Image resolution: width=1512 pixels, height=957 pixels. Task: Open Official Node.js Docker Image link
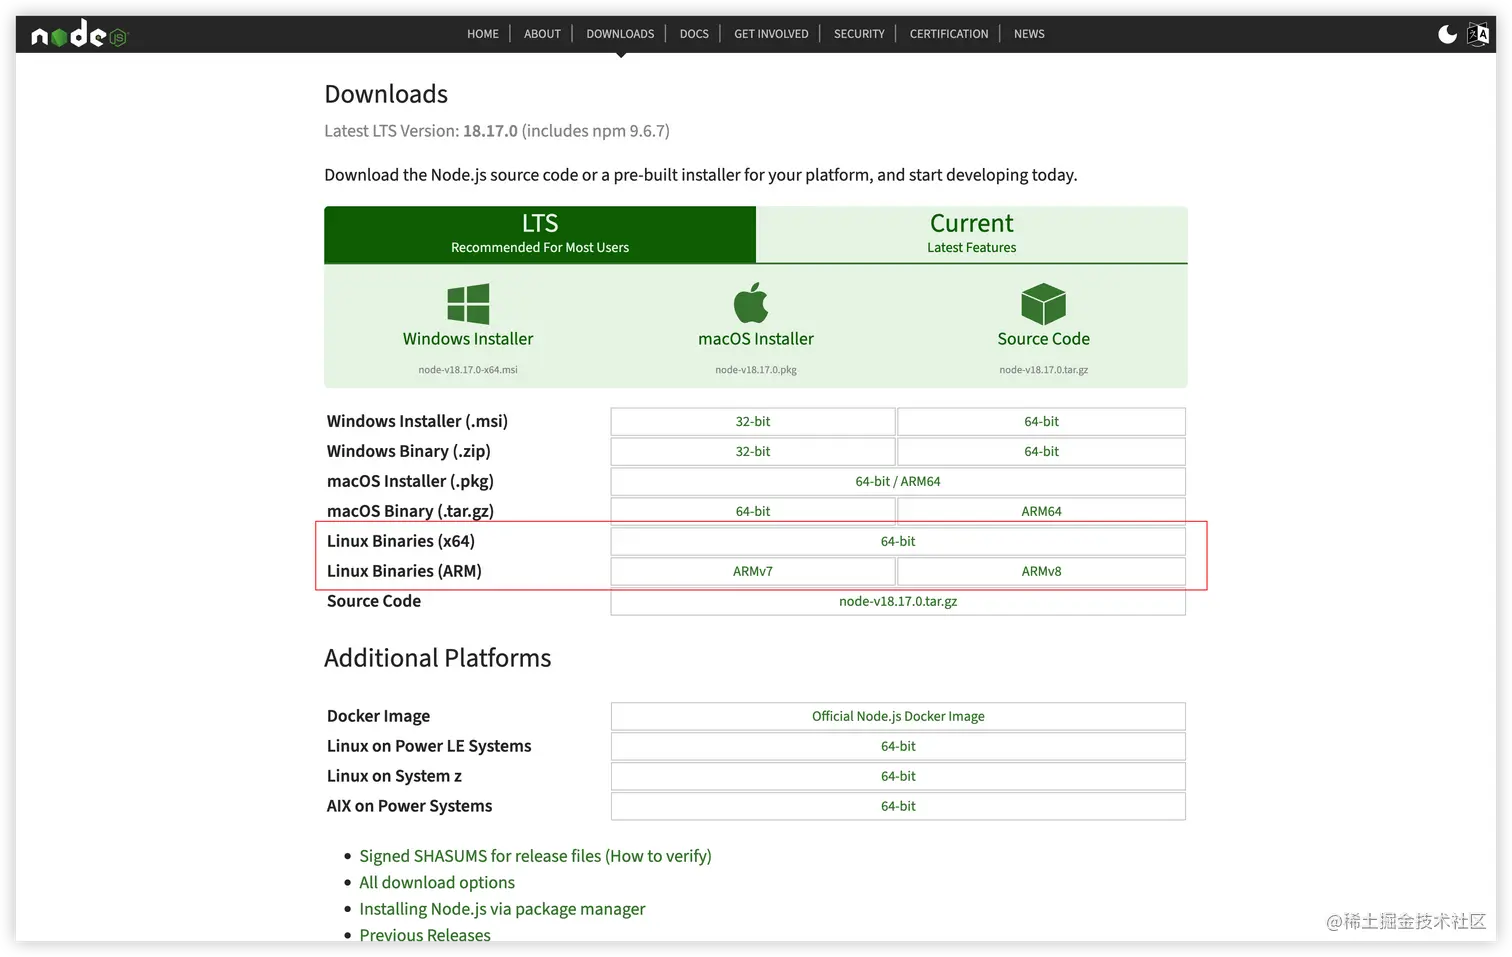click(x=898, y=717)
